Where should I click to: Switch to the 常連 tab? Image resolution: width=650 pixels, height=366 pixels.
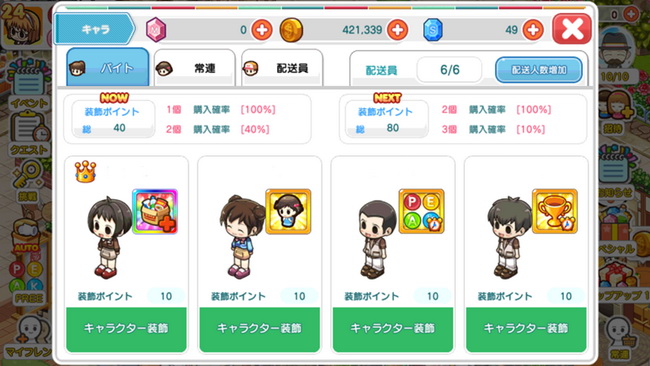pyautogui.click(x=194, y=68)
